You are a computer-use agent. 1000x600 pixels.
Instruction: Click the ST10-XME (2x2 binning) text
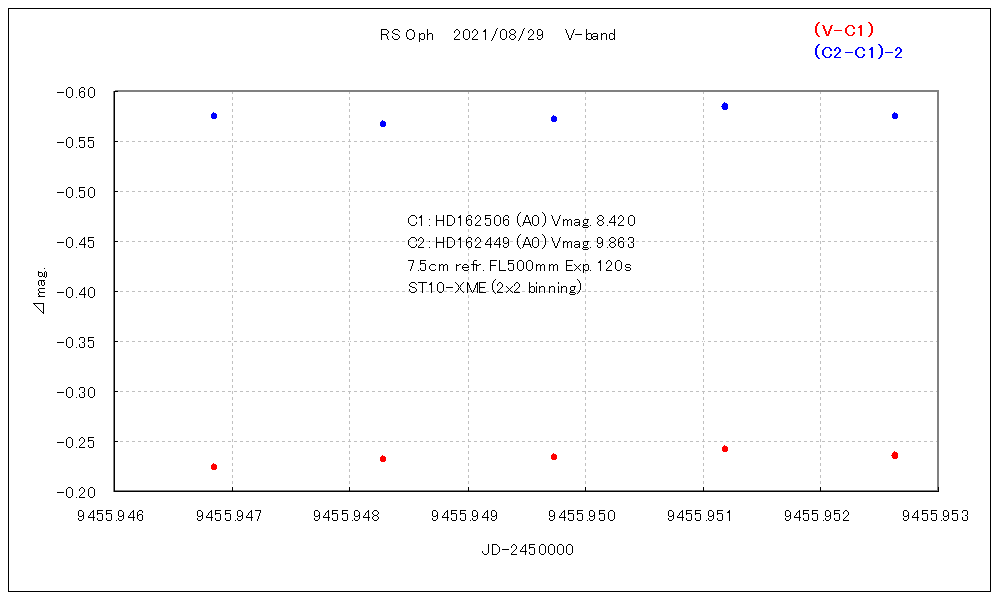point(494,288)
